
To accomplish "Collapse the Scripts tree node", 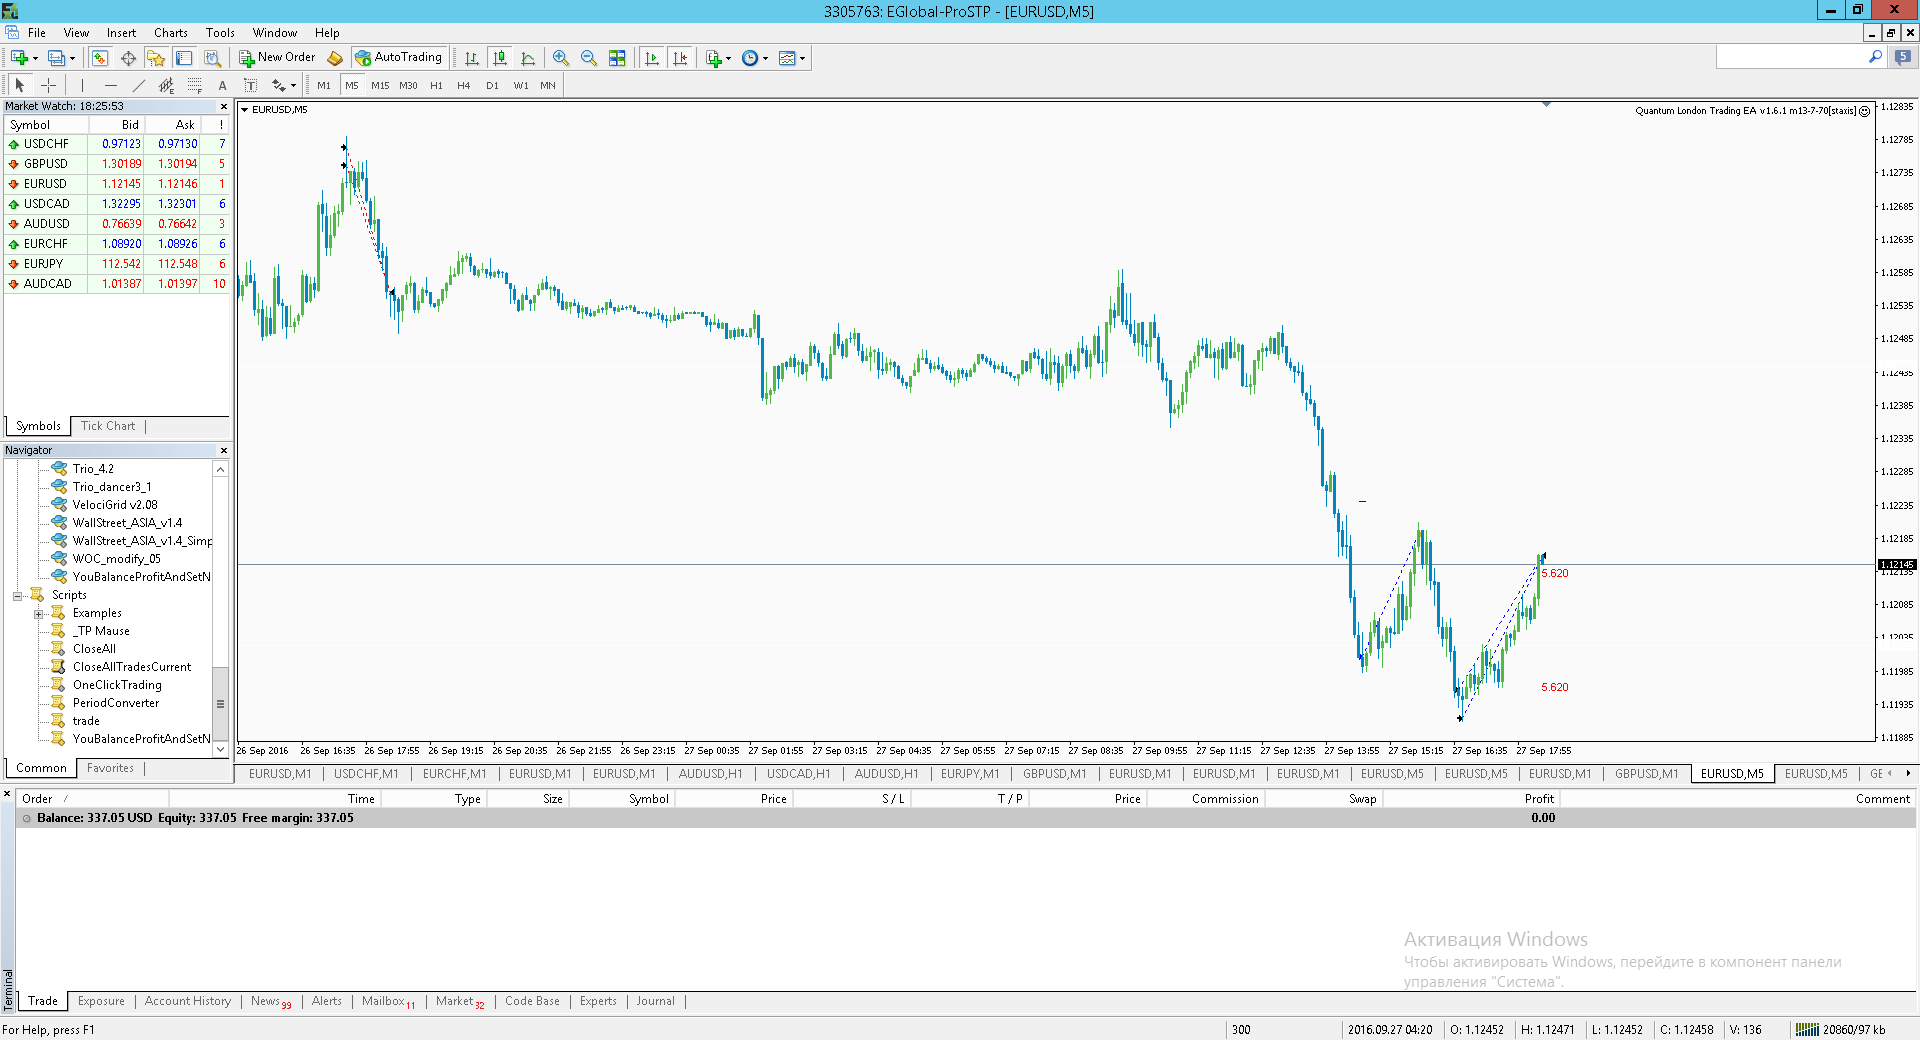I will tap(17, 596).
